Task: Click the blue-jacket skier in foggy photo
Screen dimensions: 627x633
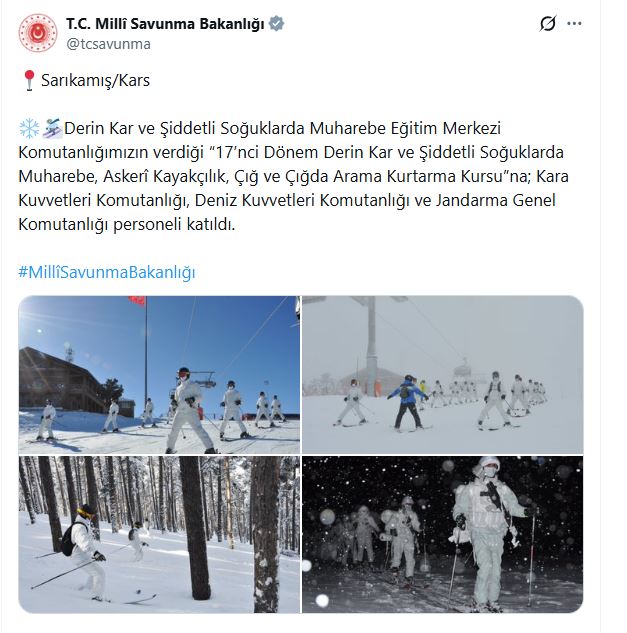Action: [x=408, y=402]
